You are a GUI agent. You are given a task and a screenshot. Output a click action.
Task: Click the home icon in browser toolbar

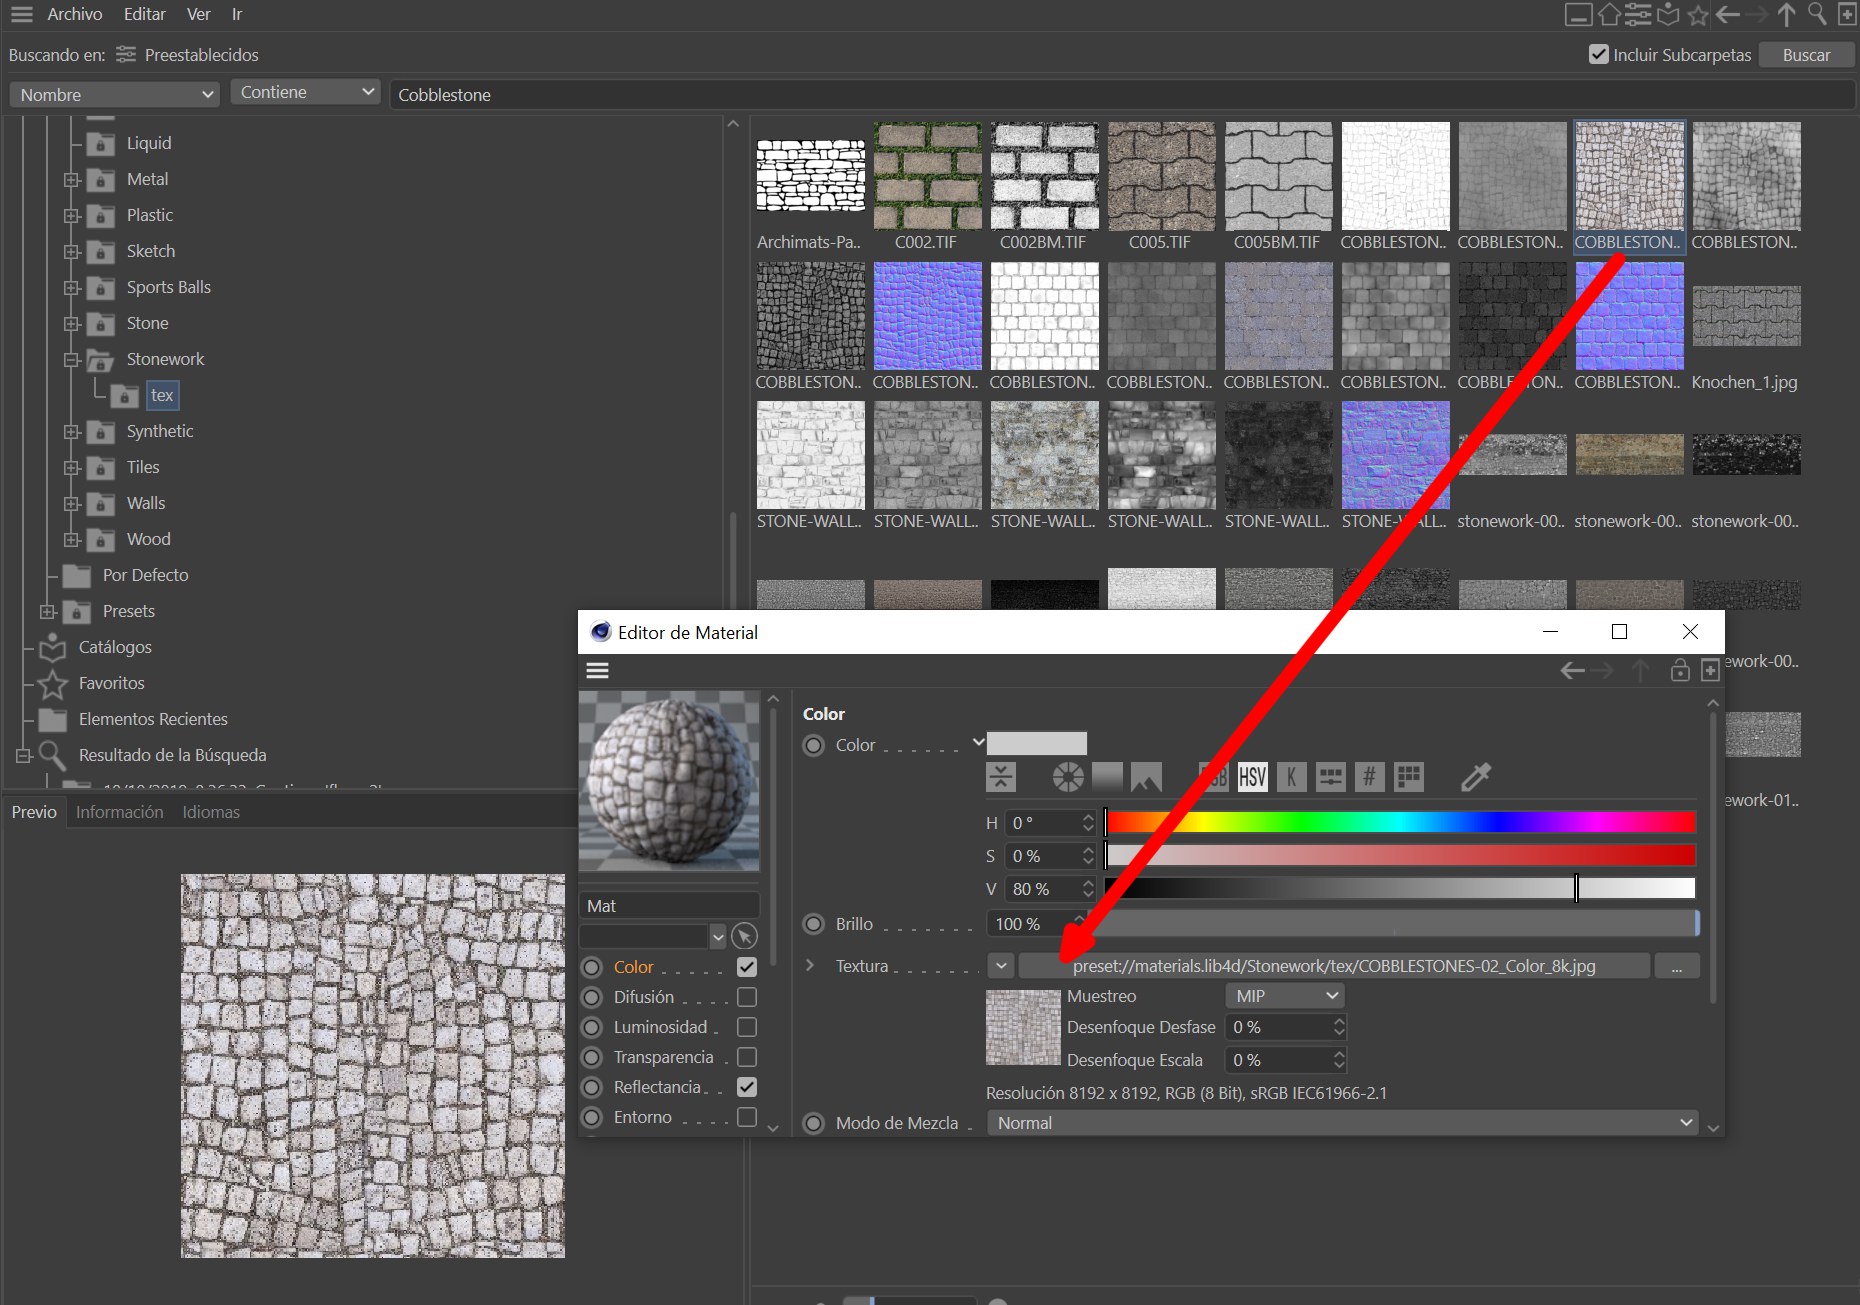point(1608,14)
